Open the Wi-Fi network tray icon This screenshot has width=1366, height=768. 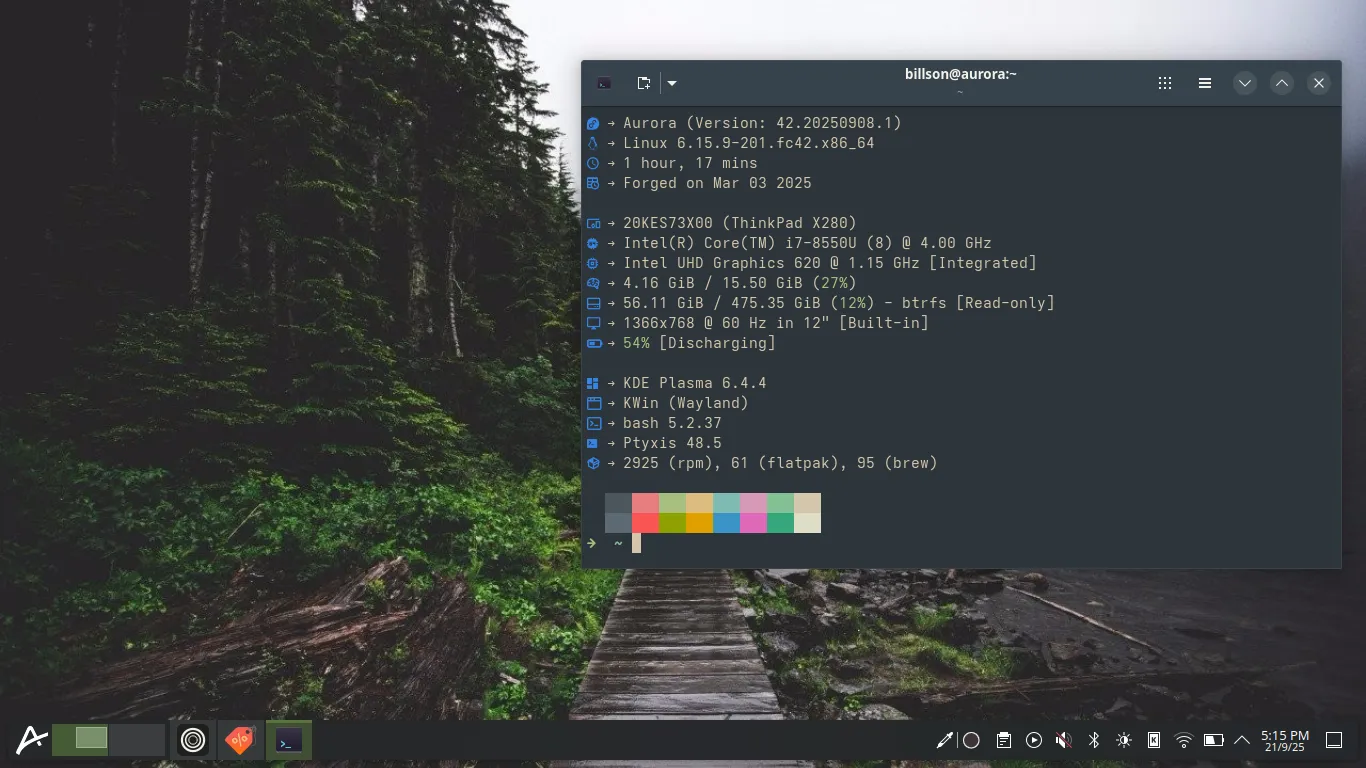[x=1184, y=740]
